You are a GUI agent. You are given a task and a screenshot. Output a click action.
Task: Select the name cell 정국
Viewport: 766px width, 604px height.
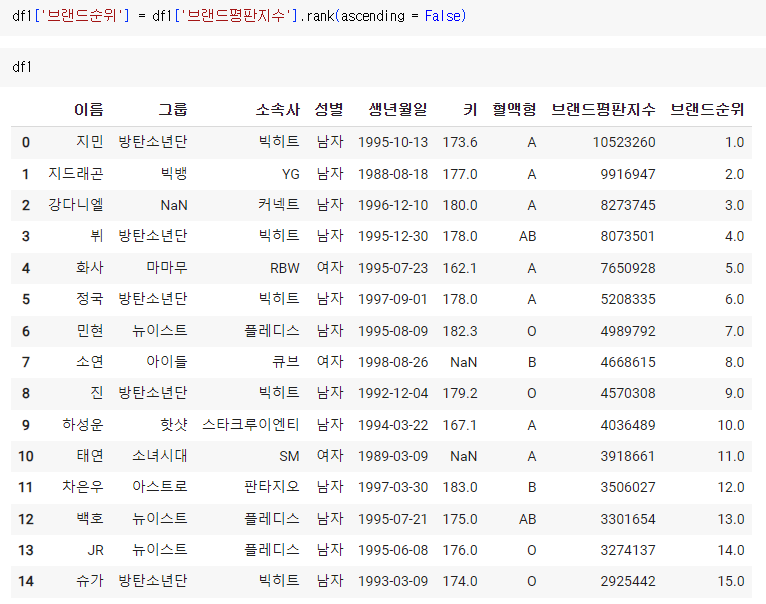tap(89, 299)
